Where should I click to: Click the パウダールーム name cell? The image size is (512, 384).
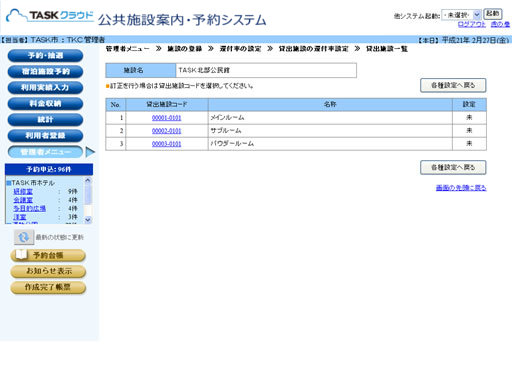pyautogui.click(x=330, y=144)
